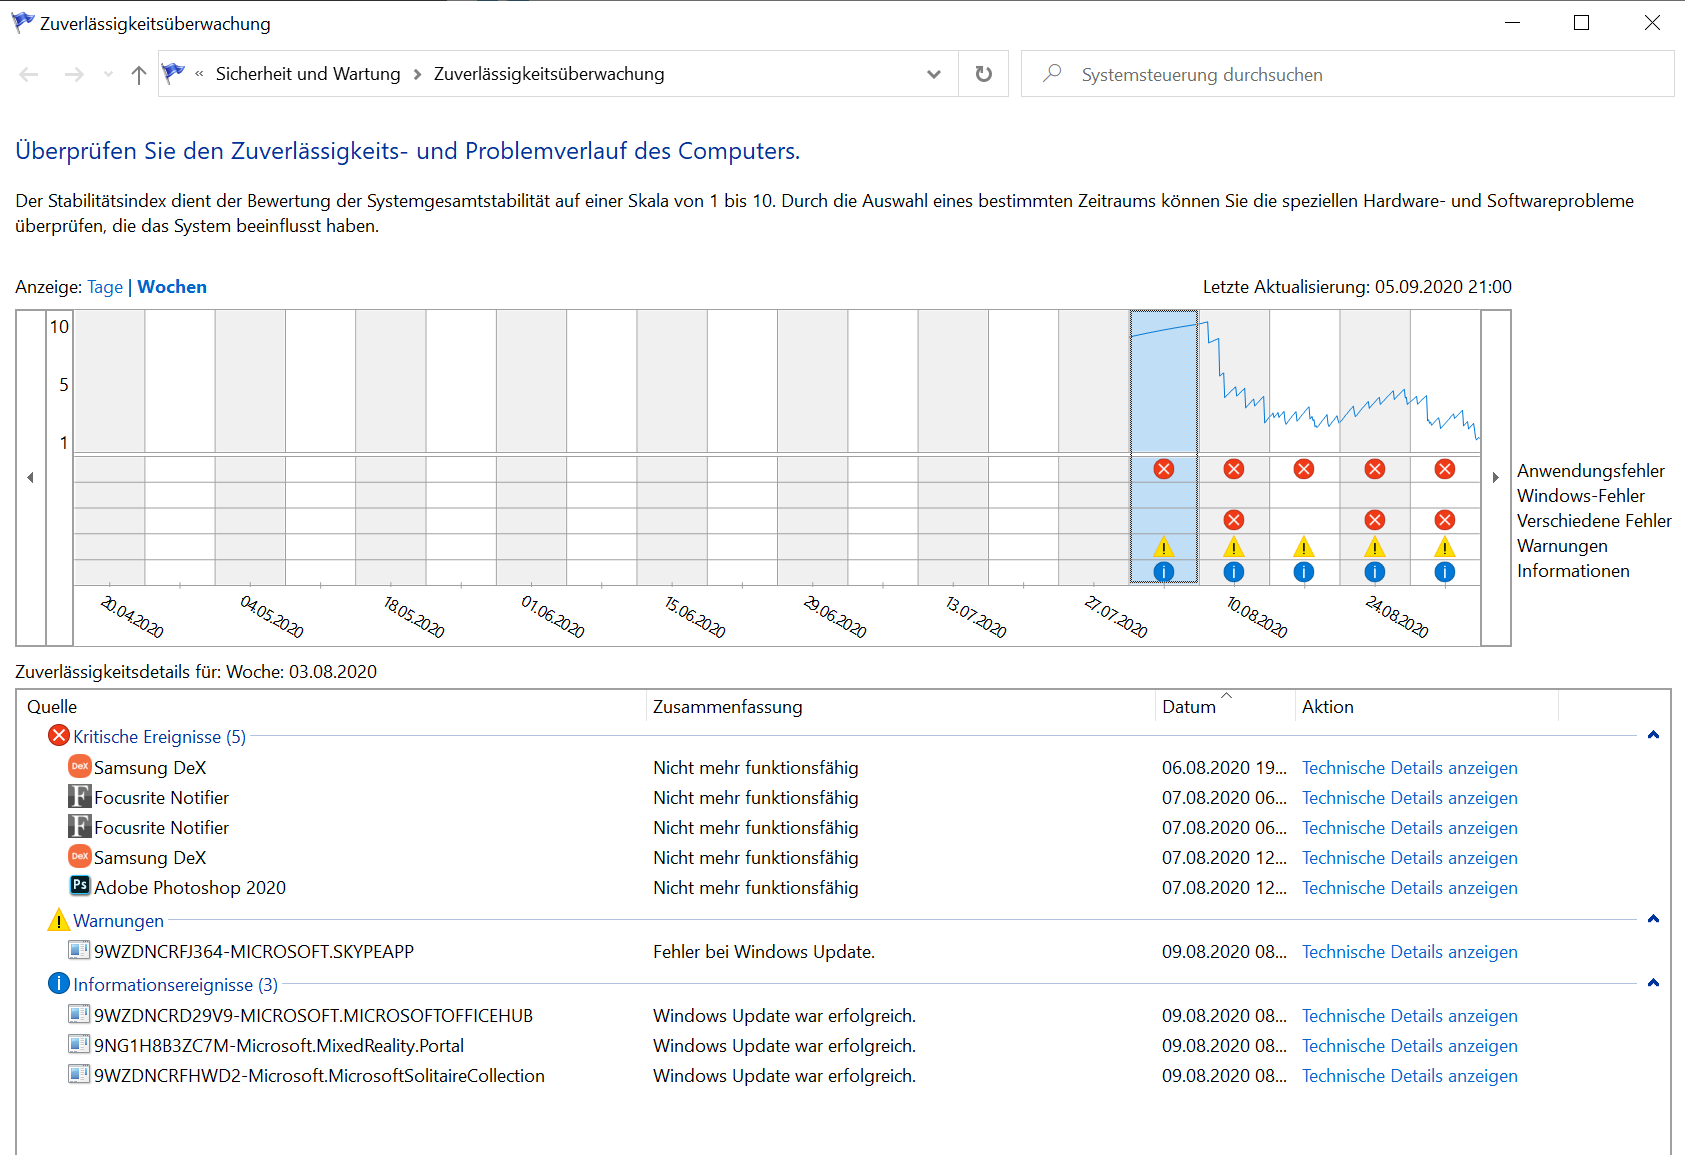Click the Verschiedene Fehler icon for week 24.08.2020

point(1375,520)
